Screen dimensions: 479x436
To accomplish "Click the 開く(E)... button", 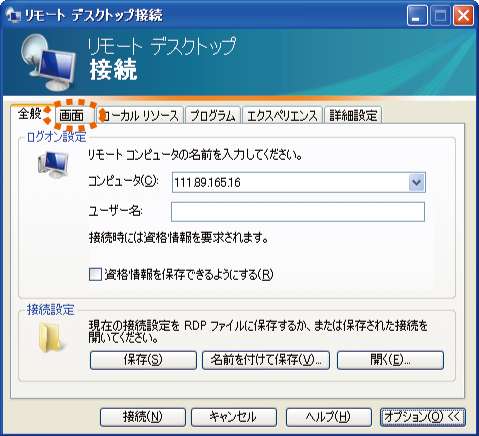I will pyautogui.click(x=390, y=360).
